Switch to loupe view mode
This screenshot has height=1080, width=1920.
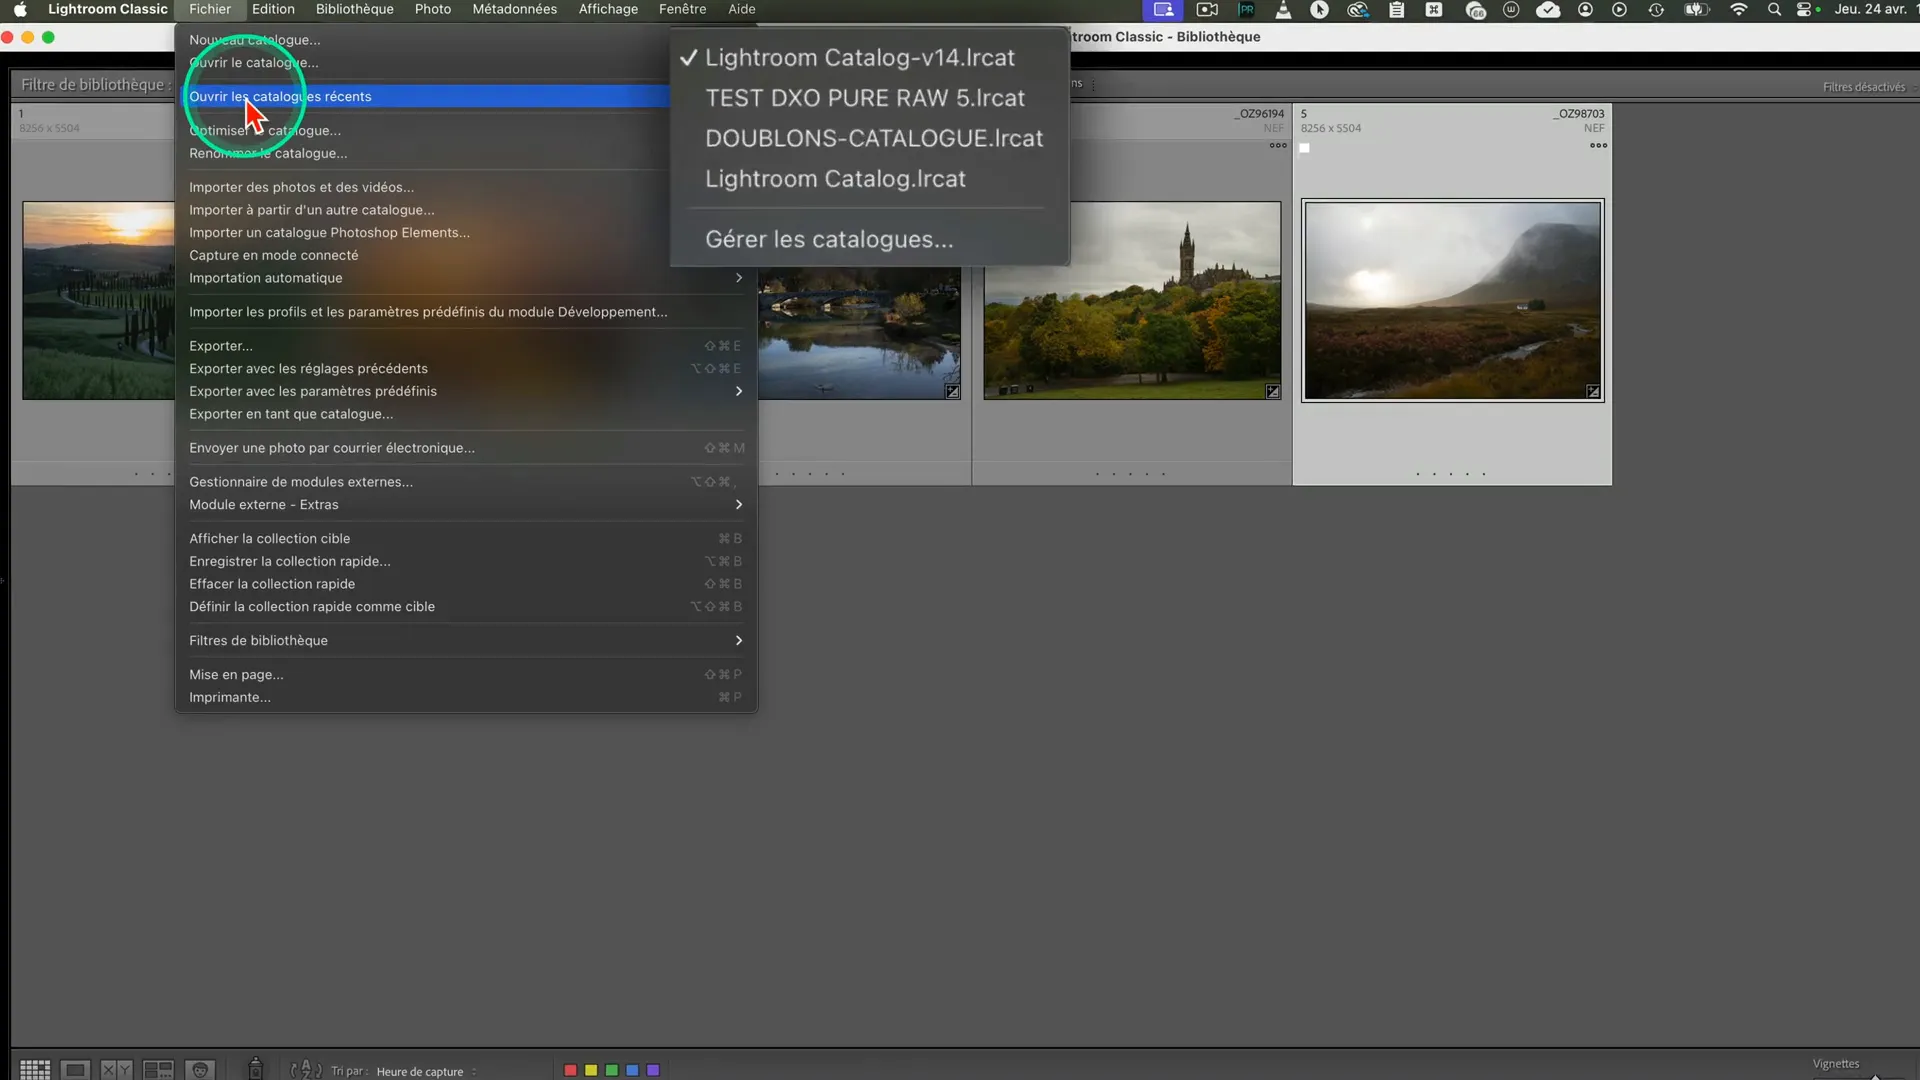click(76, 1070)
